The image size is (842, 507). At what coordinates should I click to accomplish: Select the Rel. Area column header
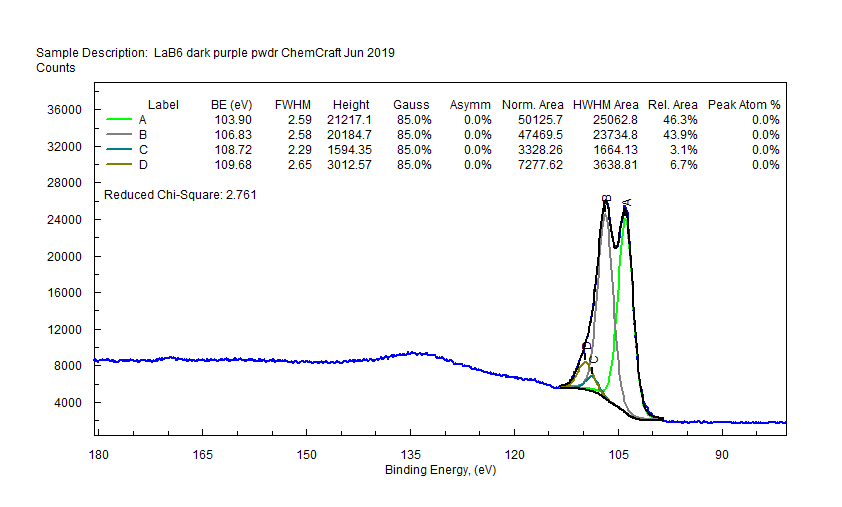click(672, 105)
